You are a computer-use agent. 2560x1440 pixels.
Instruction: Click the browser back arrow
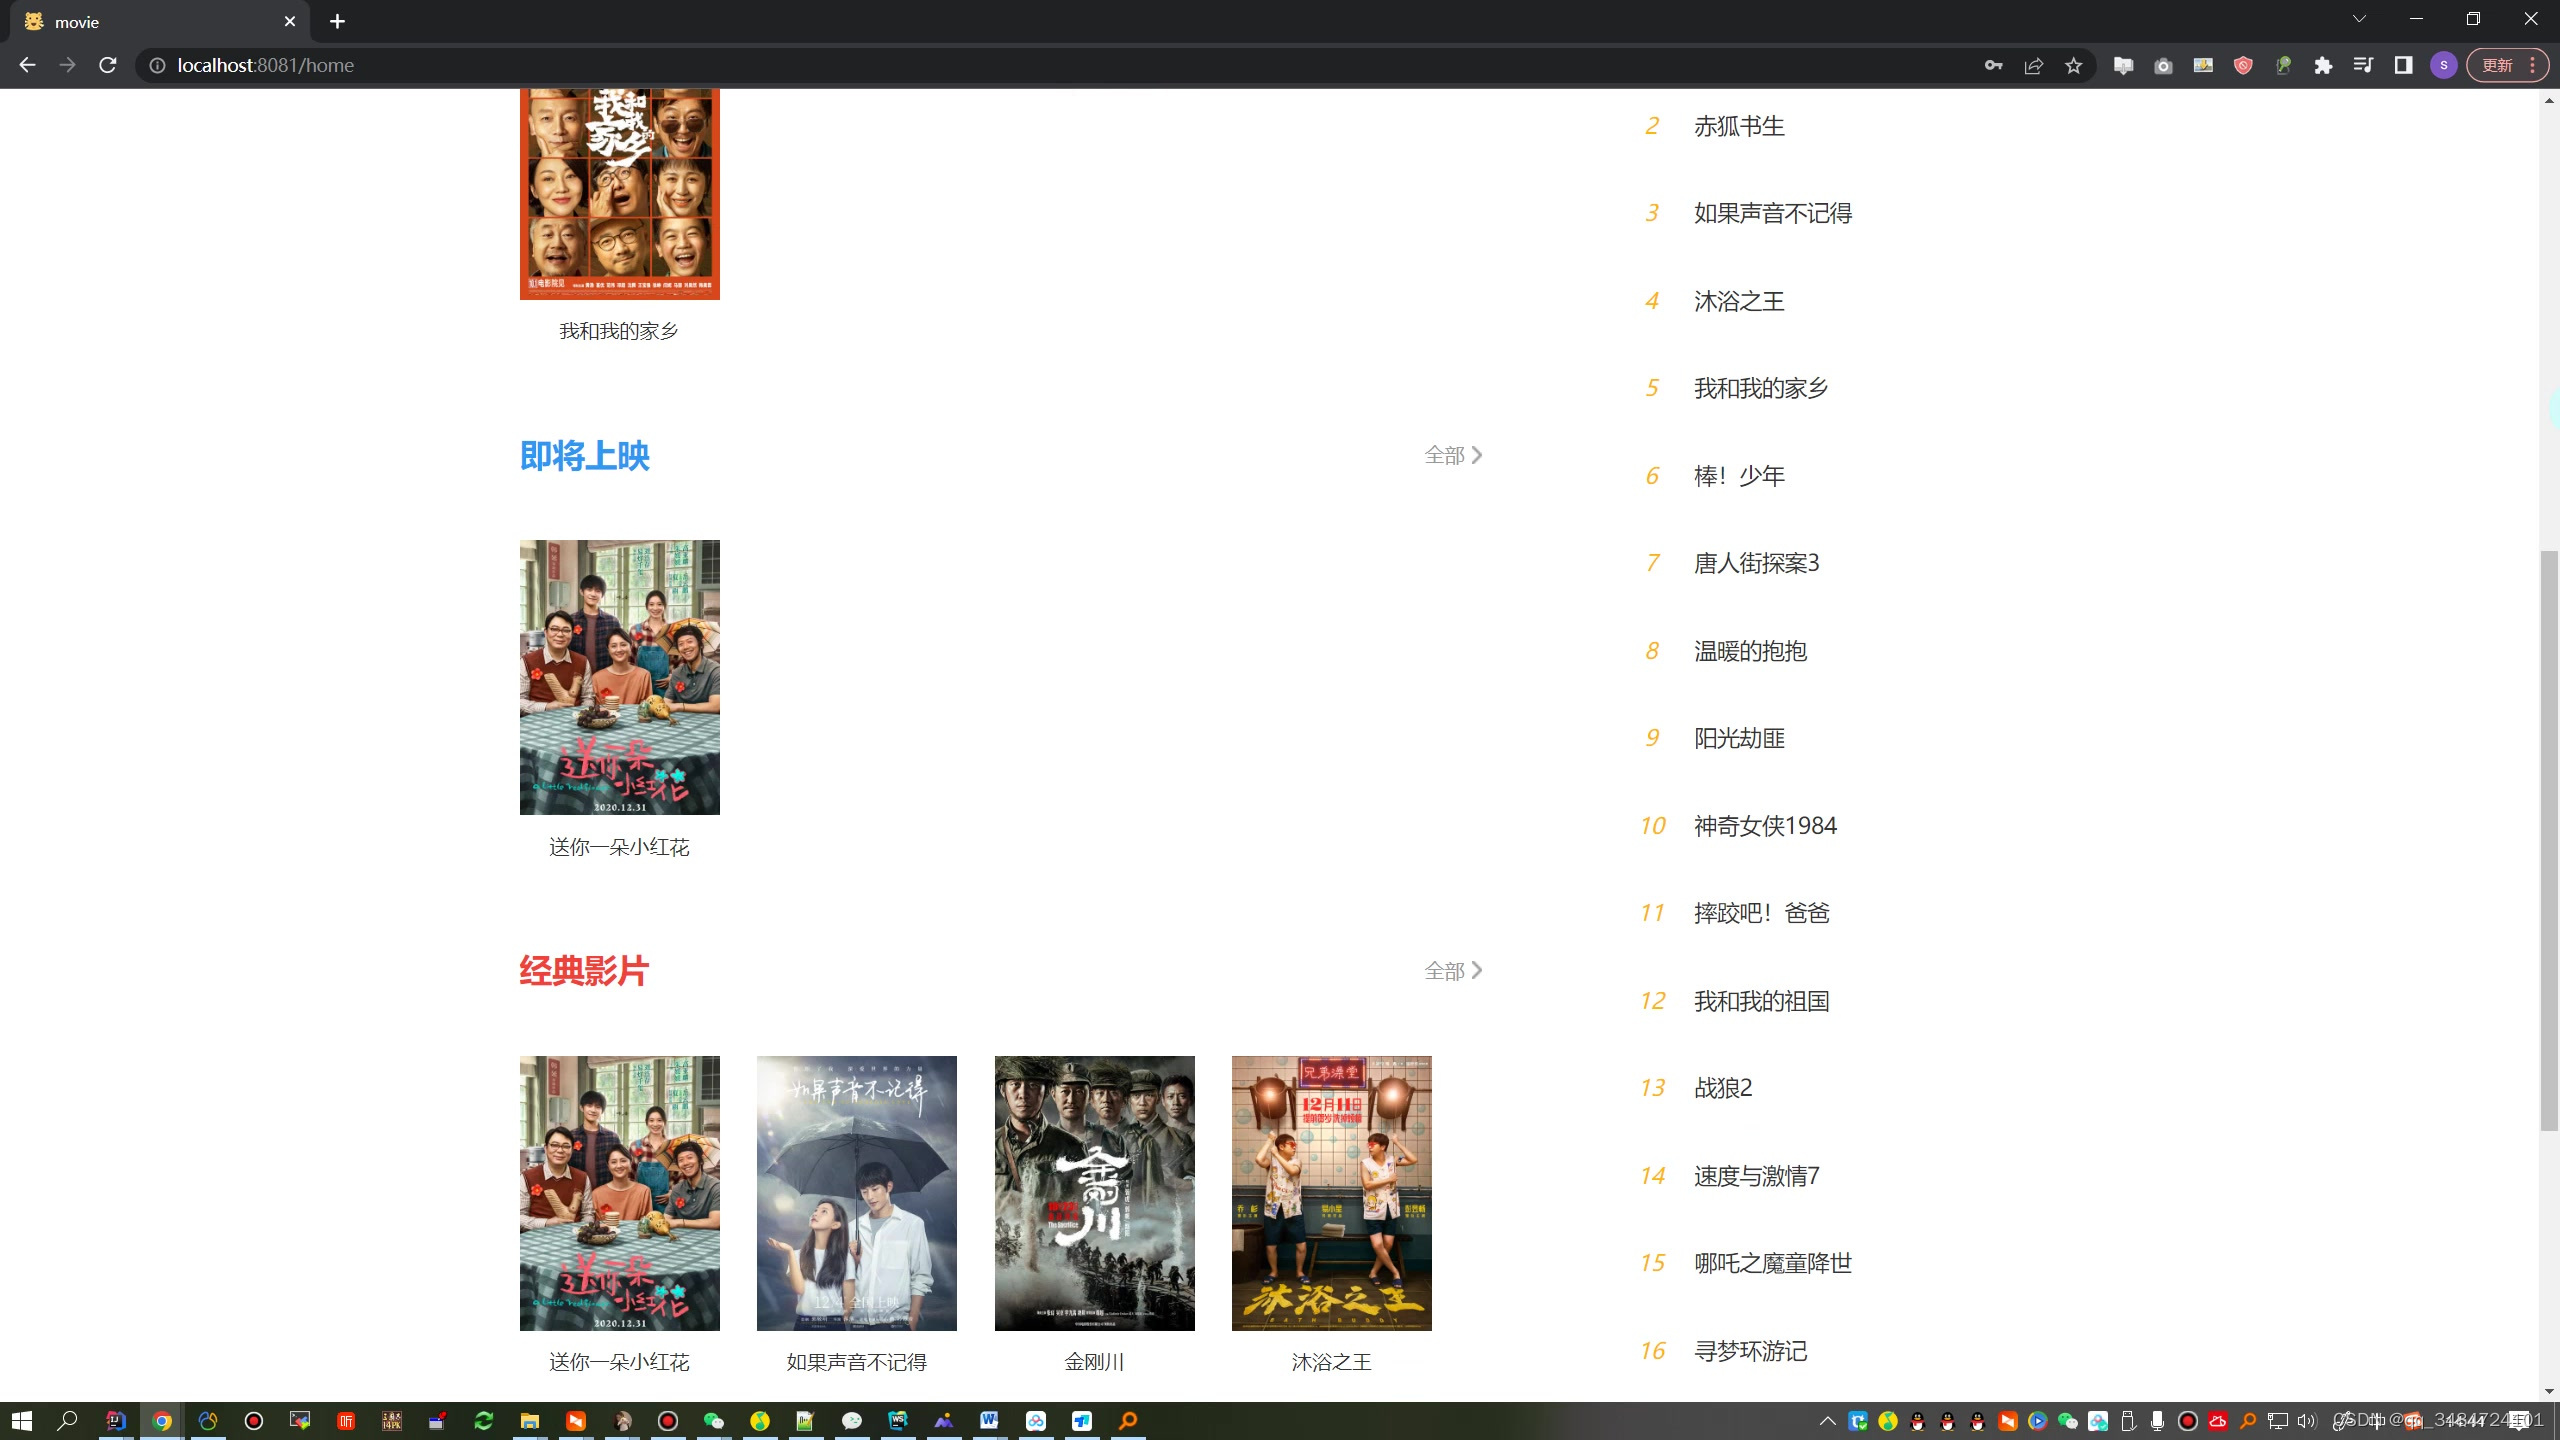(27, 65)
